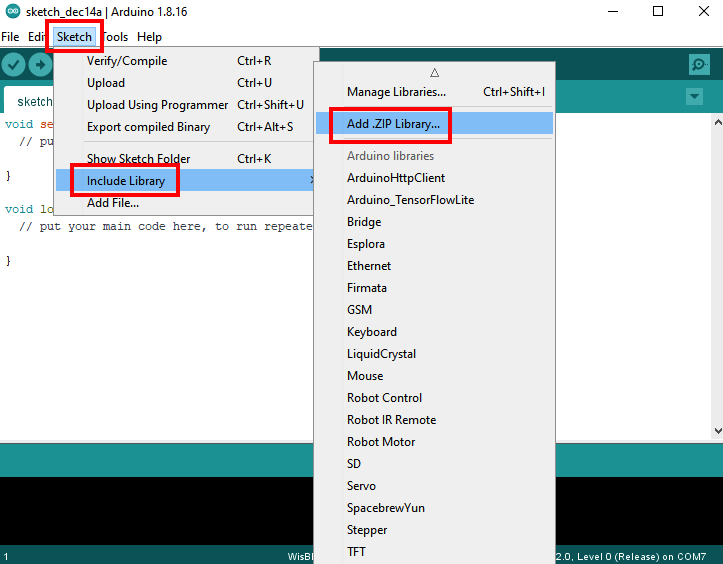The height and width of the screenshot is (564, 723).
Task: Include the Servo library
Action: point(434,486)
